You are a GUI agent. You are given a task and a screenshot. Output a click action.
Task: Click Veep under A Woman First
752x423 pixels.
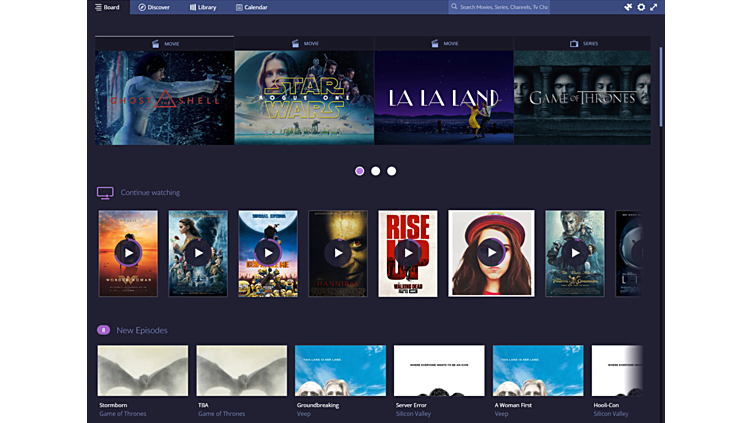(x=501, y=414)
